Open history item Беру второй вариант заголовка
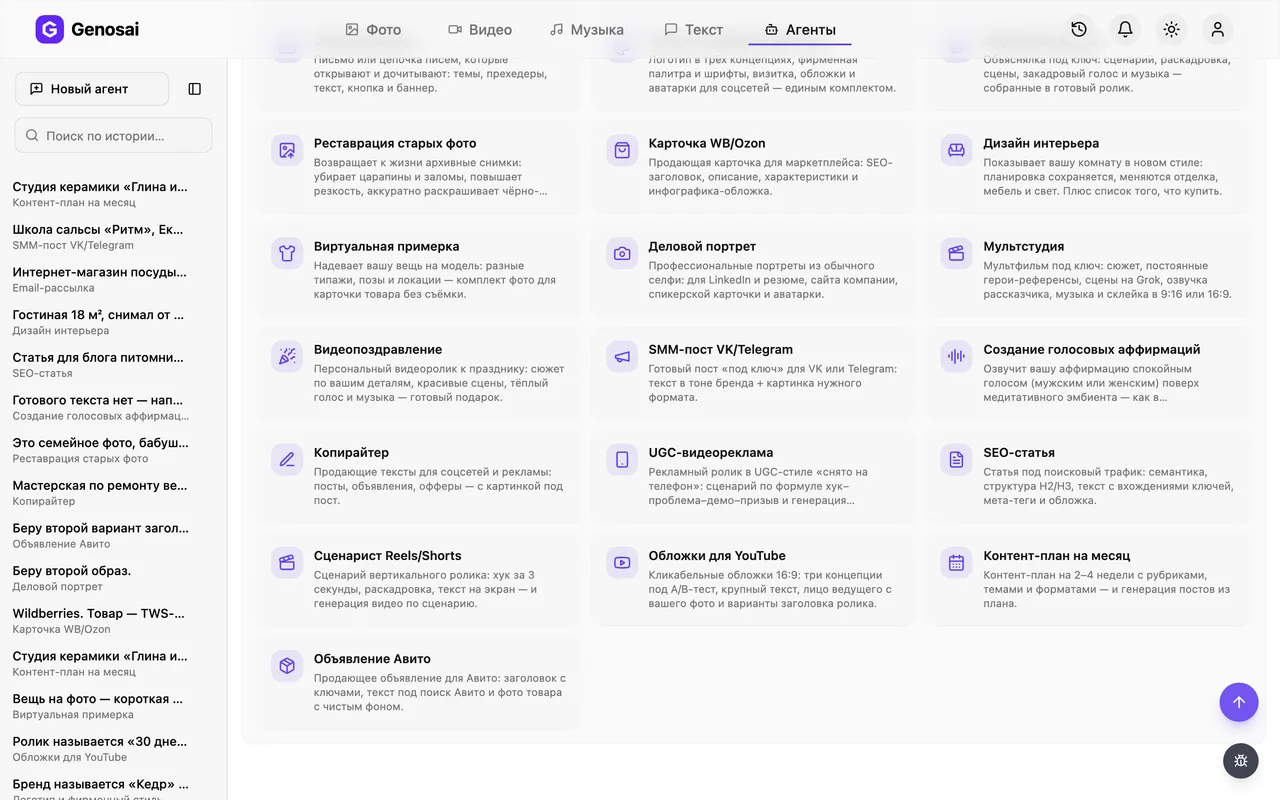Screen dimensions: 1280x800 100,535
